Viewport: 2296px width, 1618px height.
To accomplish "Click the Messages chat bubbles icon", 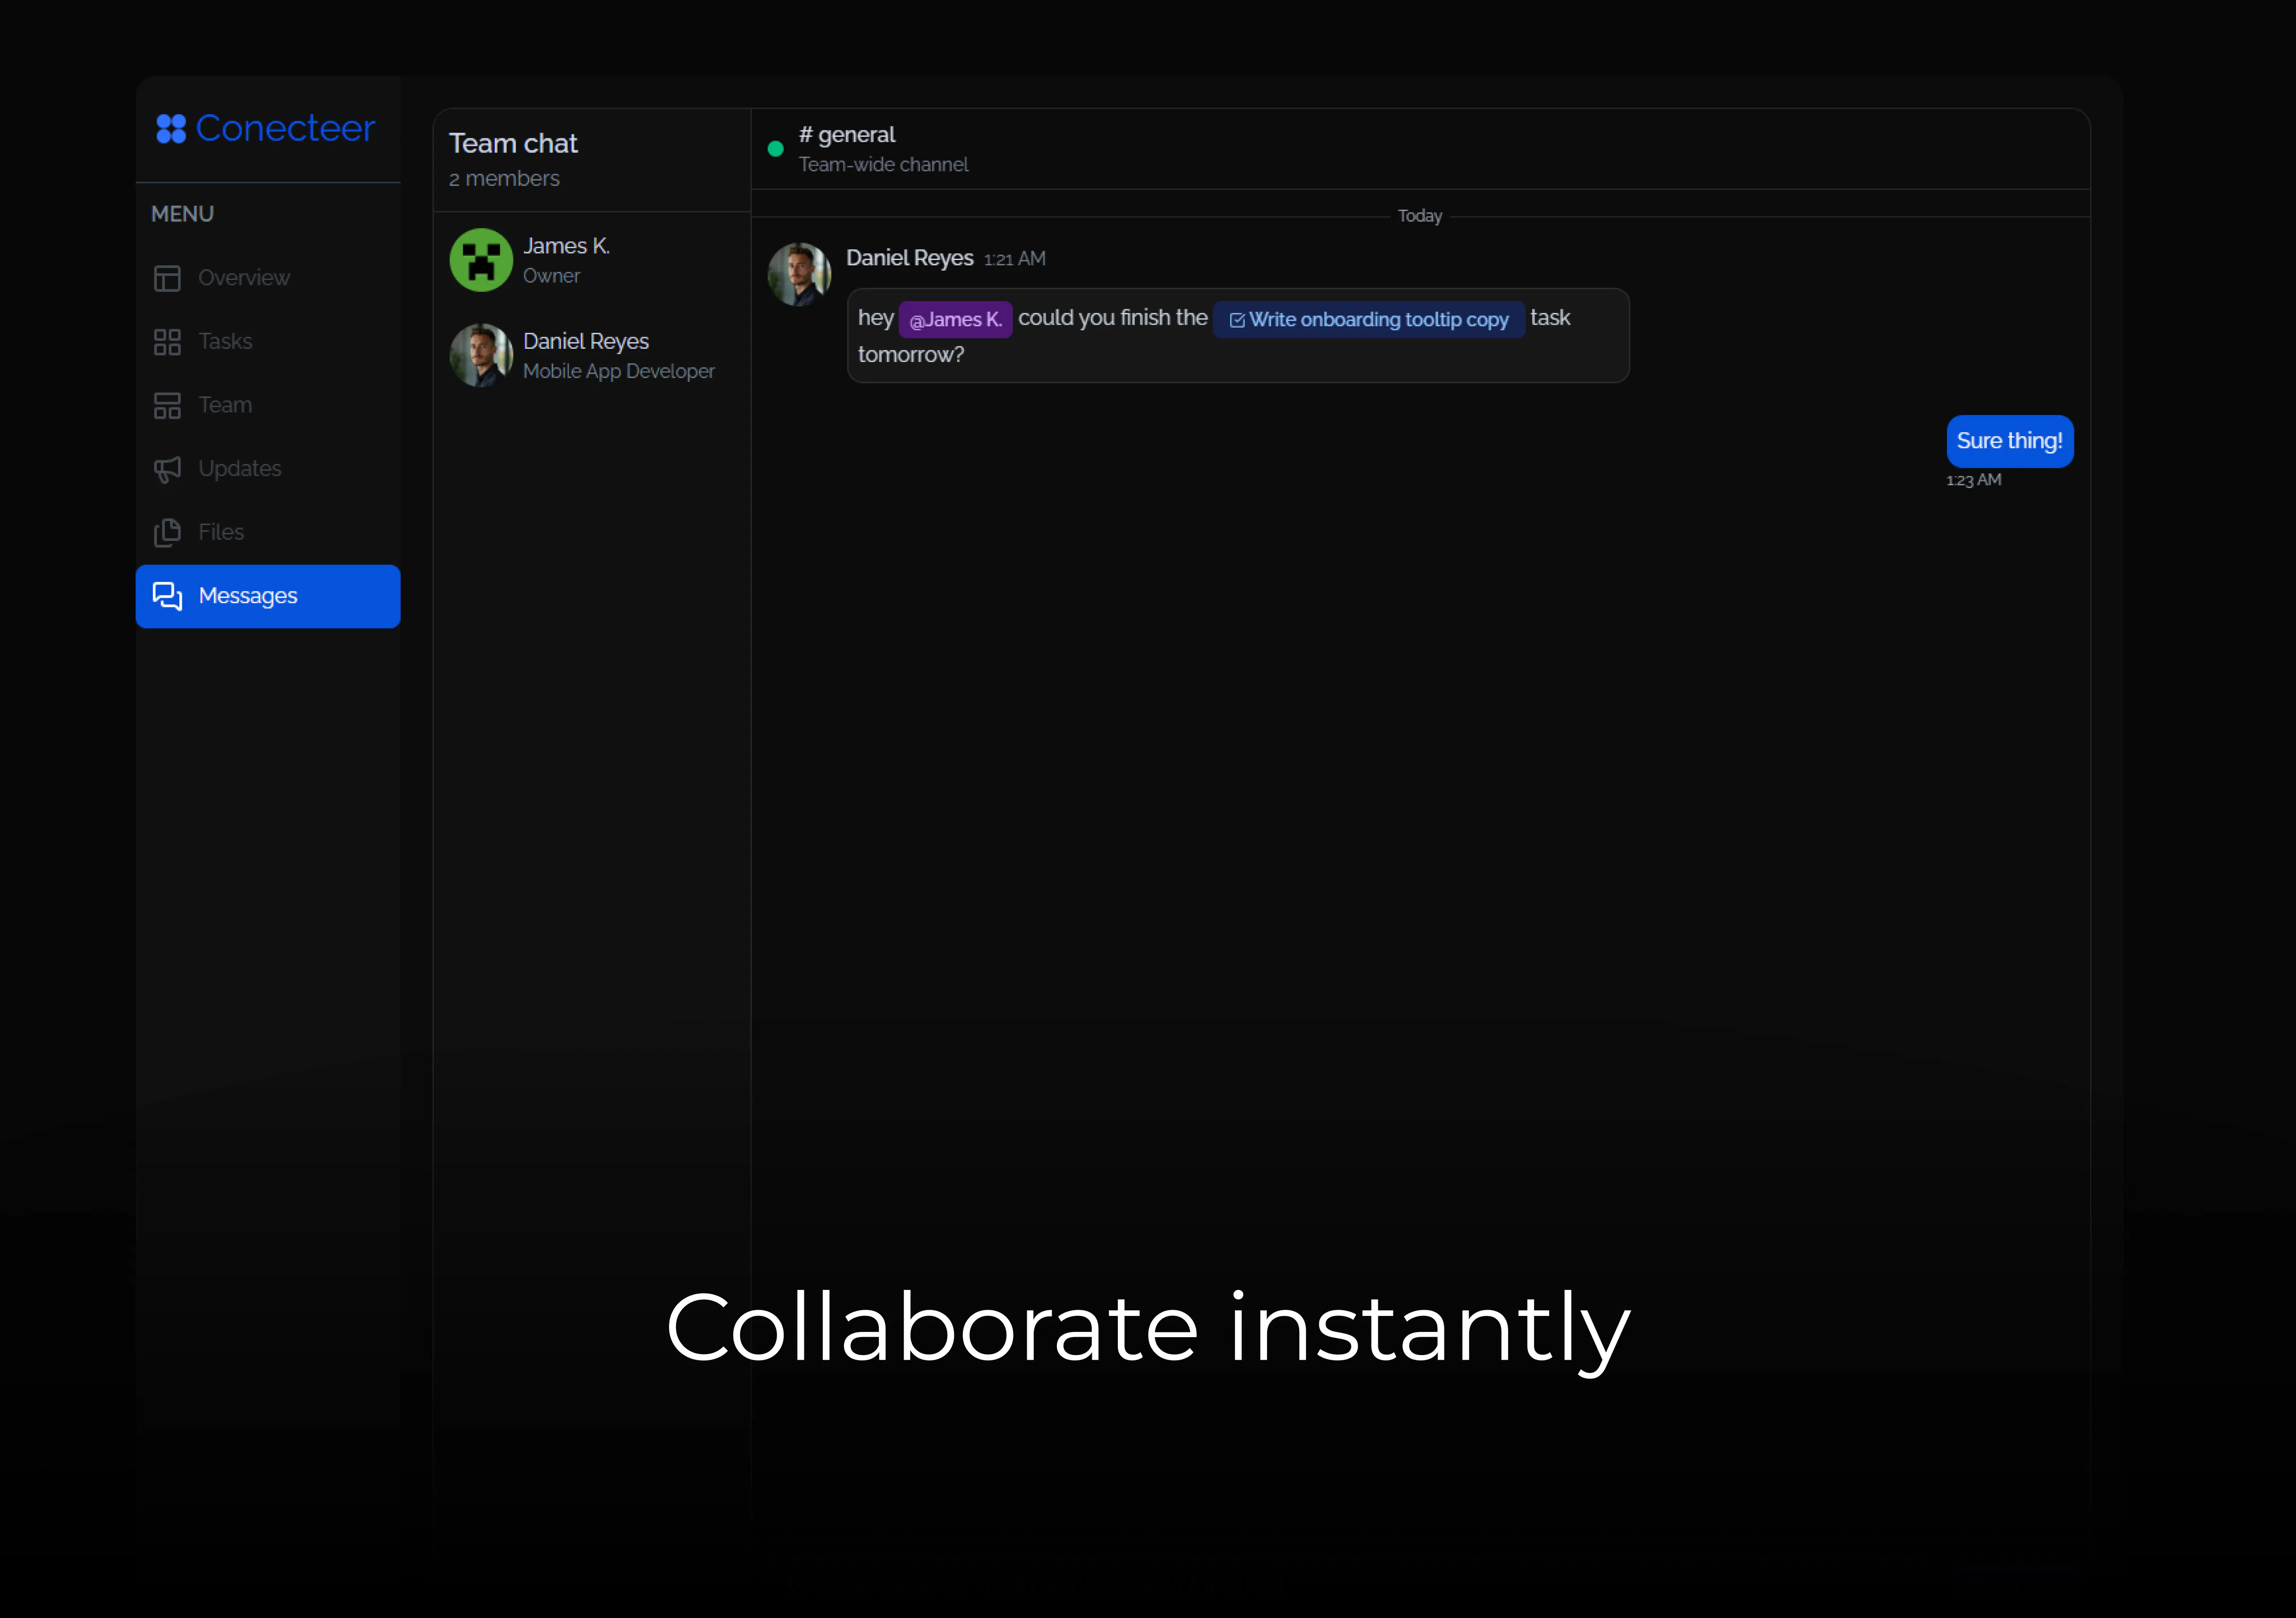I will 167,596.
